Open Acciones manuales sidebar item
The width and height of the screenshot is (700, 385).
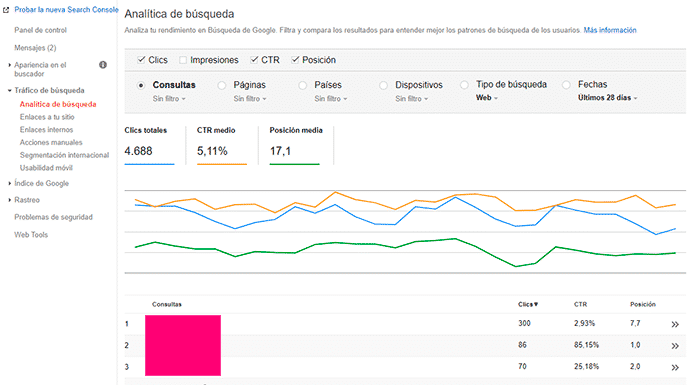[51, 142]
